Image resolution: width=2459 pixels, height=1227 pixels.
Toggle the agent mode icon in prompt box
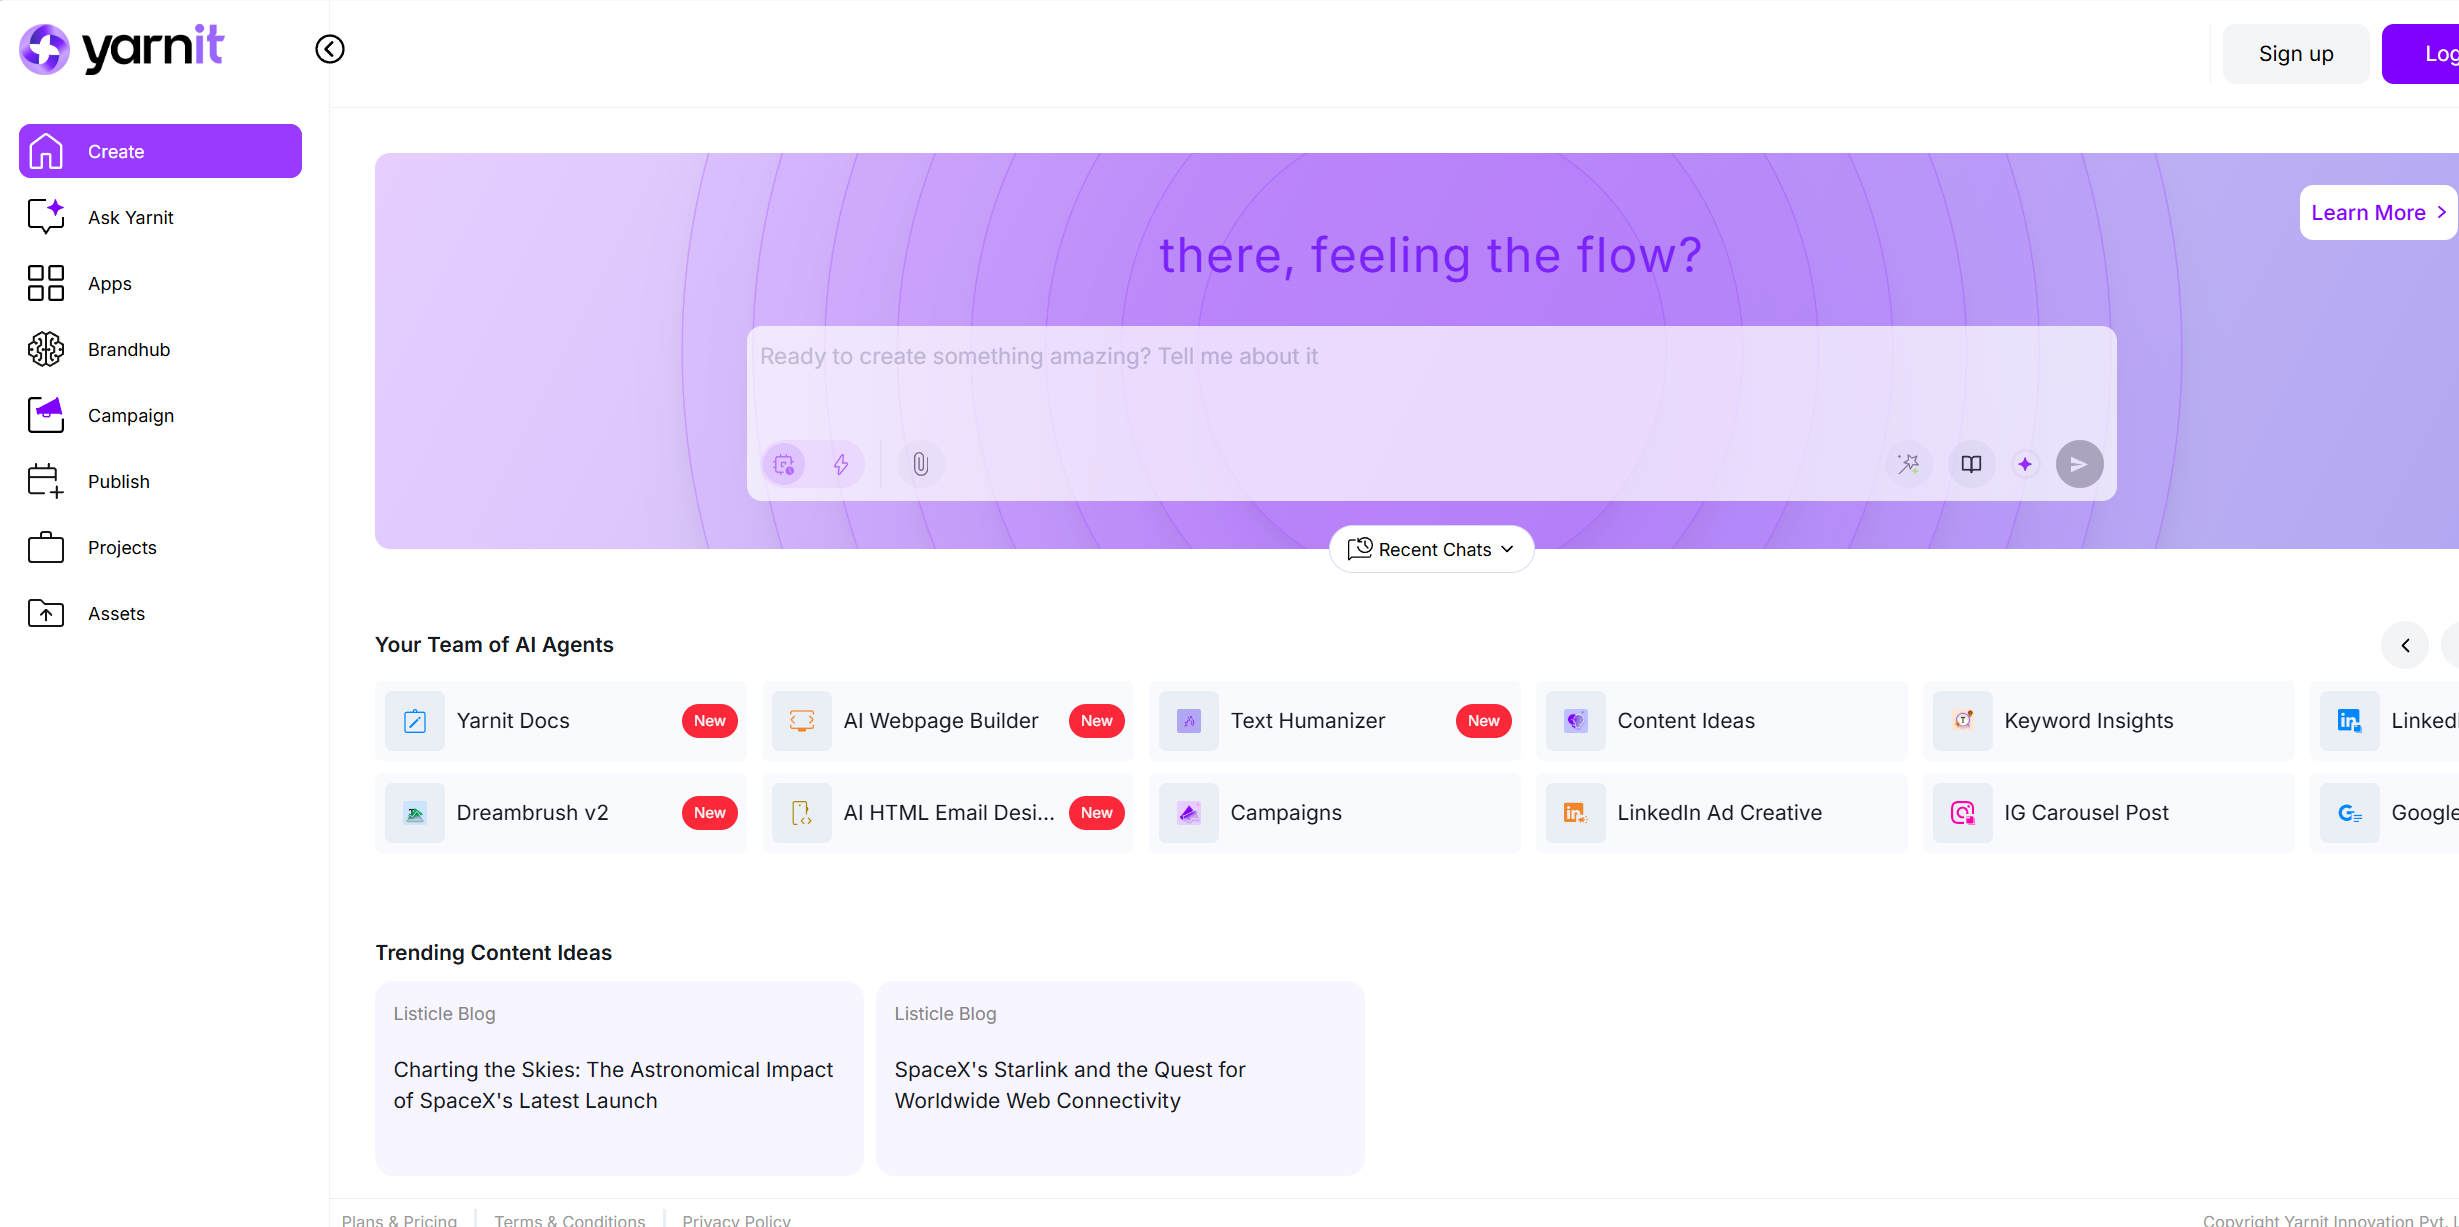pos(784,464)
